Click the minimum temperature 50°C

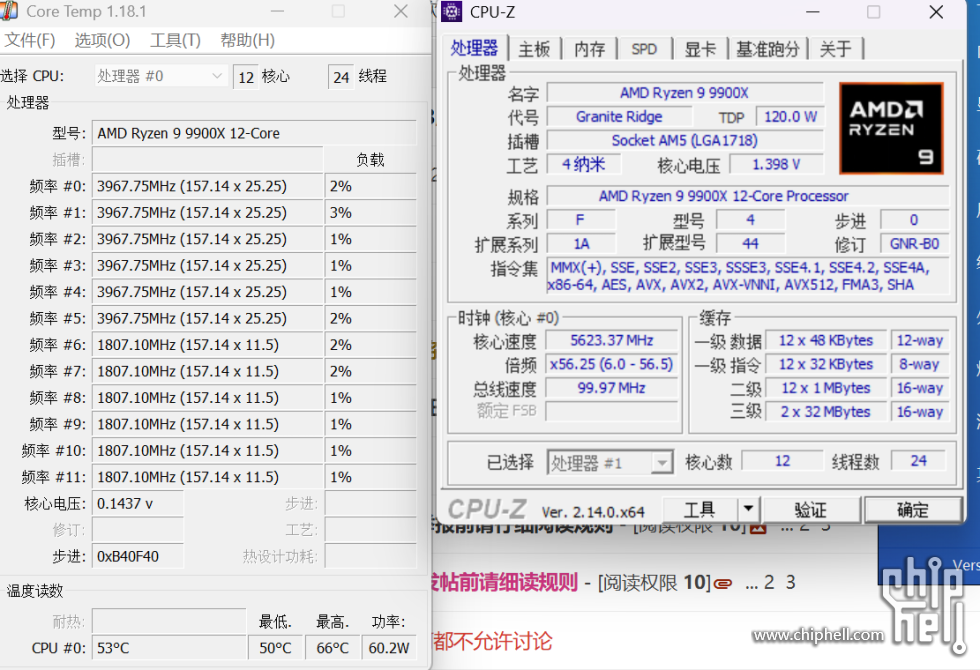click(x=276, y=648)
